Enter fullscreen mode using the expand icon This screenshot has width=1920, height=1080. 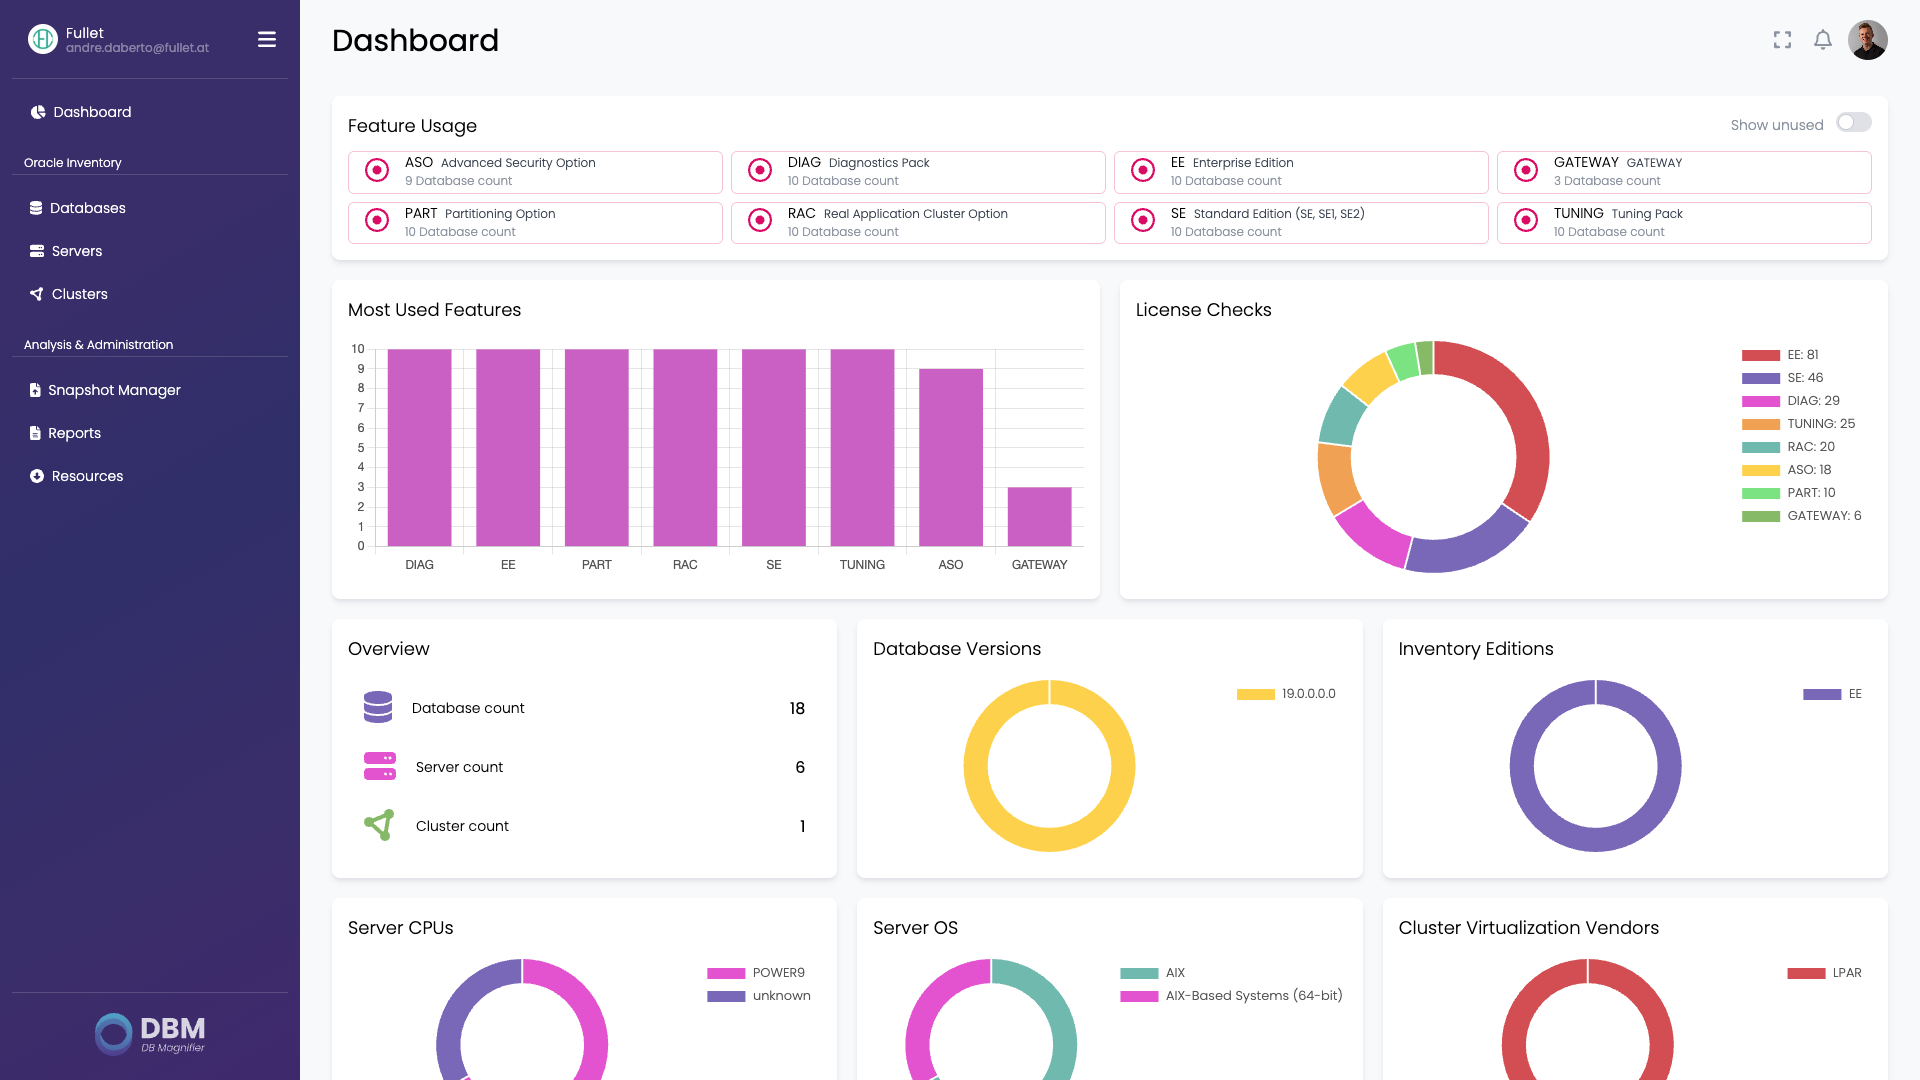[1782, 40]
